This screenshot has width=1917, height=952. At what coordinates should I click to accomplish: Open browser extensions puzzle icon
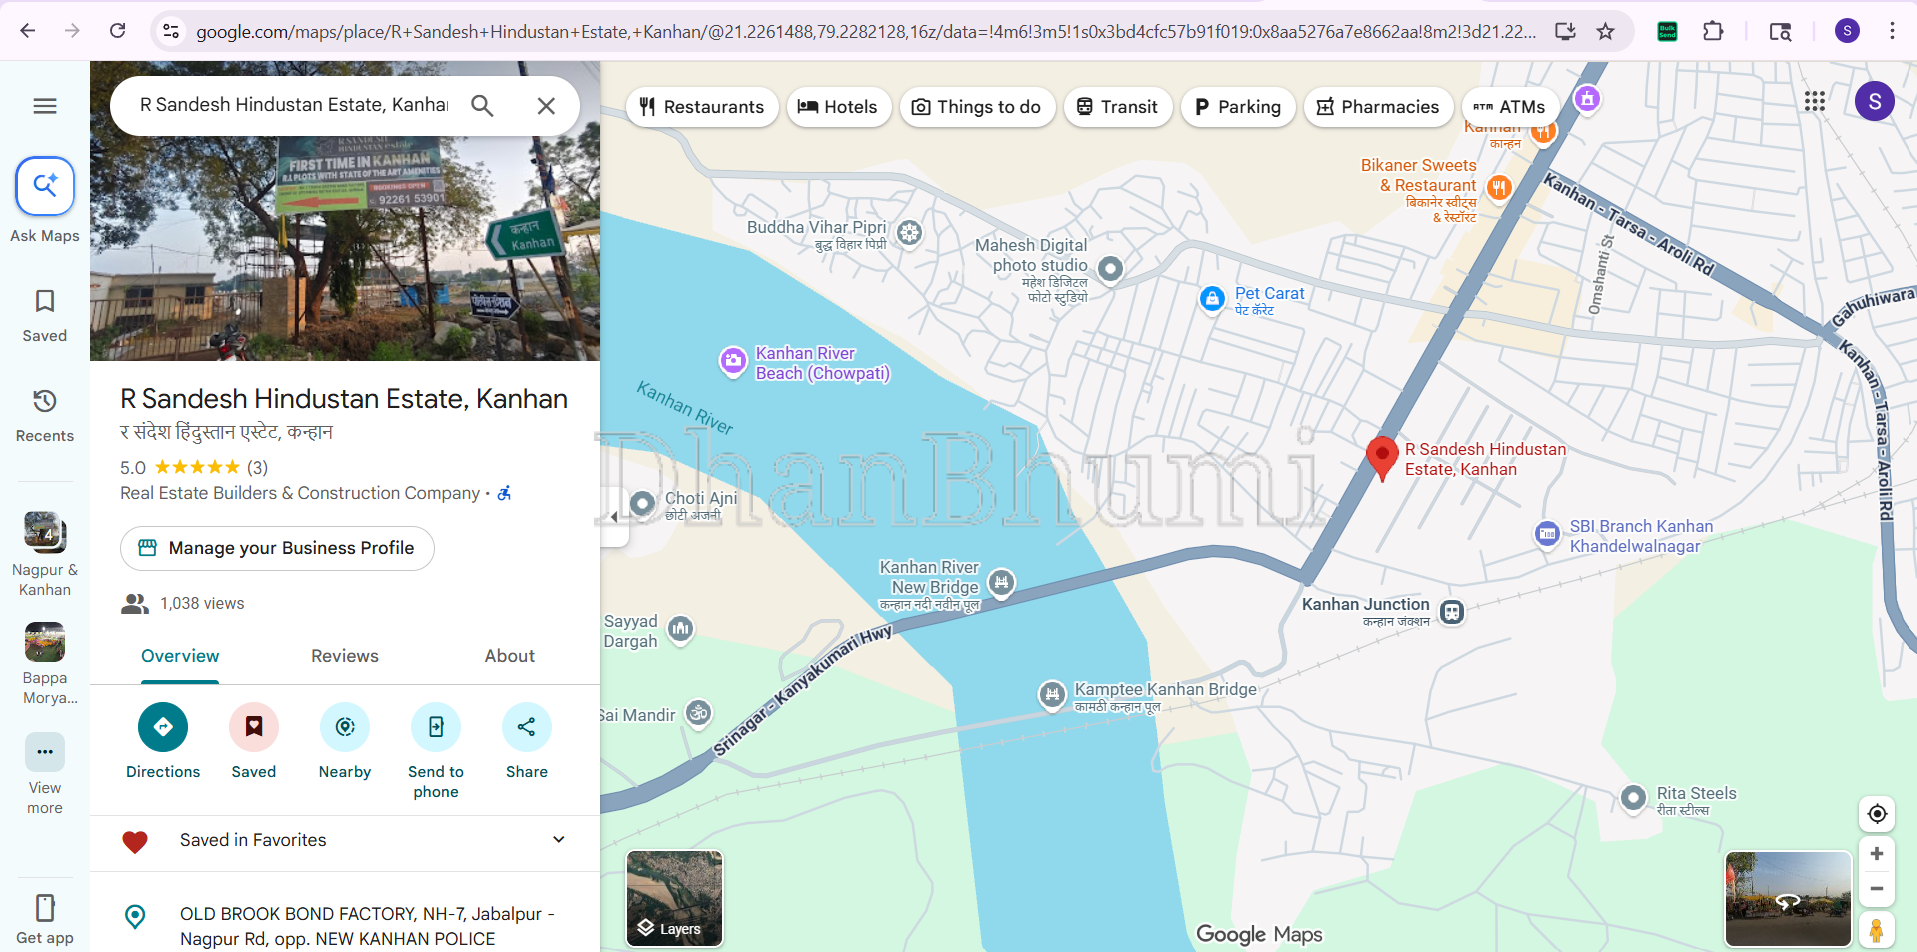point(1713,31)
